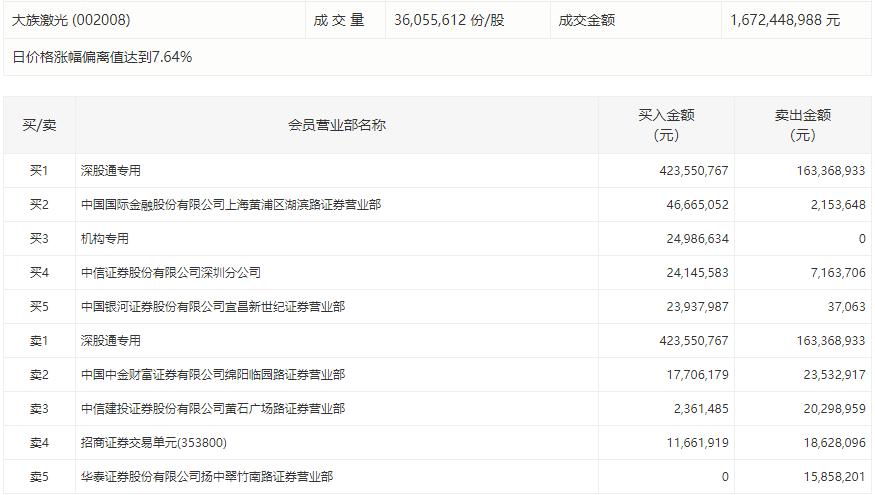Select stock name 大族激光 (002008)
Image resolution: width=875 pixels, height=495 pixels.
[x=71, y=20]
